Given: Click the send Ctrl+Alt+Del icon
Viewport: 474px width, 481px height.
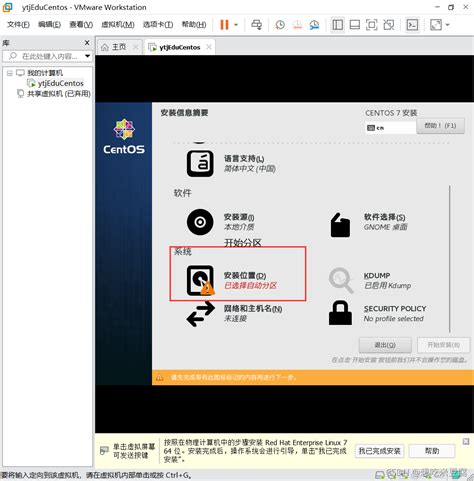Looking at the screenshot, I should click(256, 25).
